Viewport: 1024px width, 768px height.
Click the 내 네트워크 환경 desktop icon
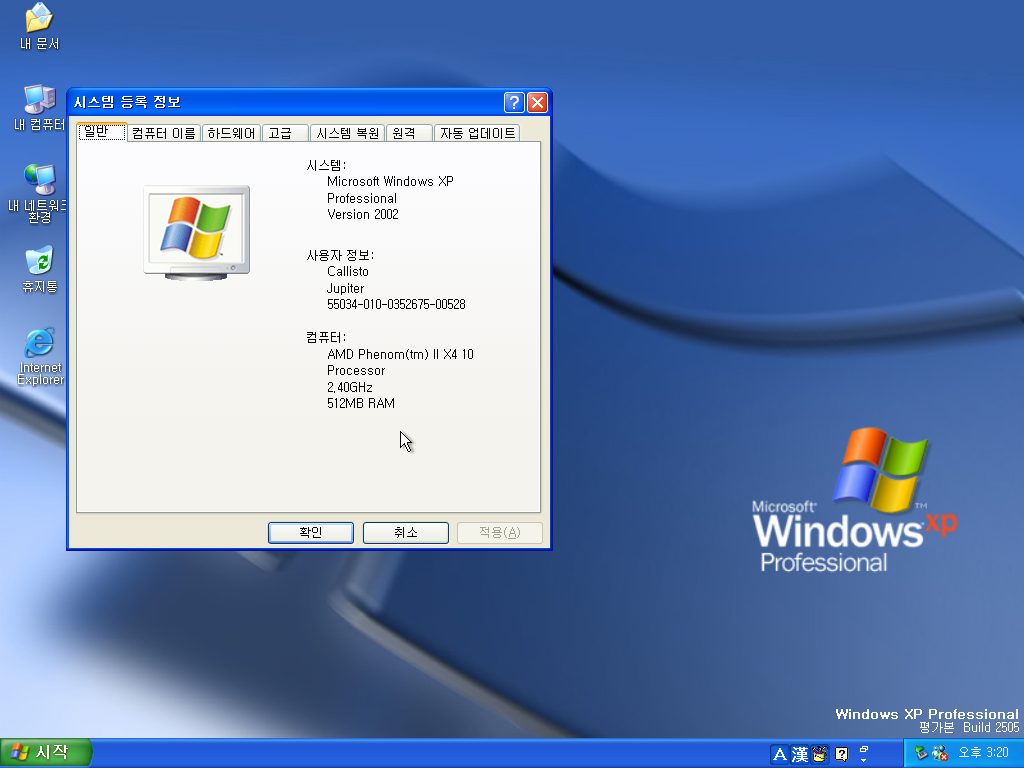(x=39, y=180)
